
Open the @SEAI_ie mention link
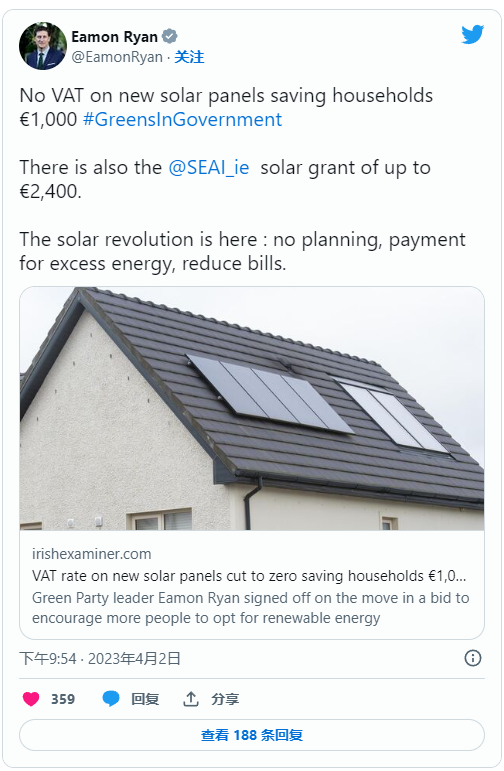coord(209,168)
